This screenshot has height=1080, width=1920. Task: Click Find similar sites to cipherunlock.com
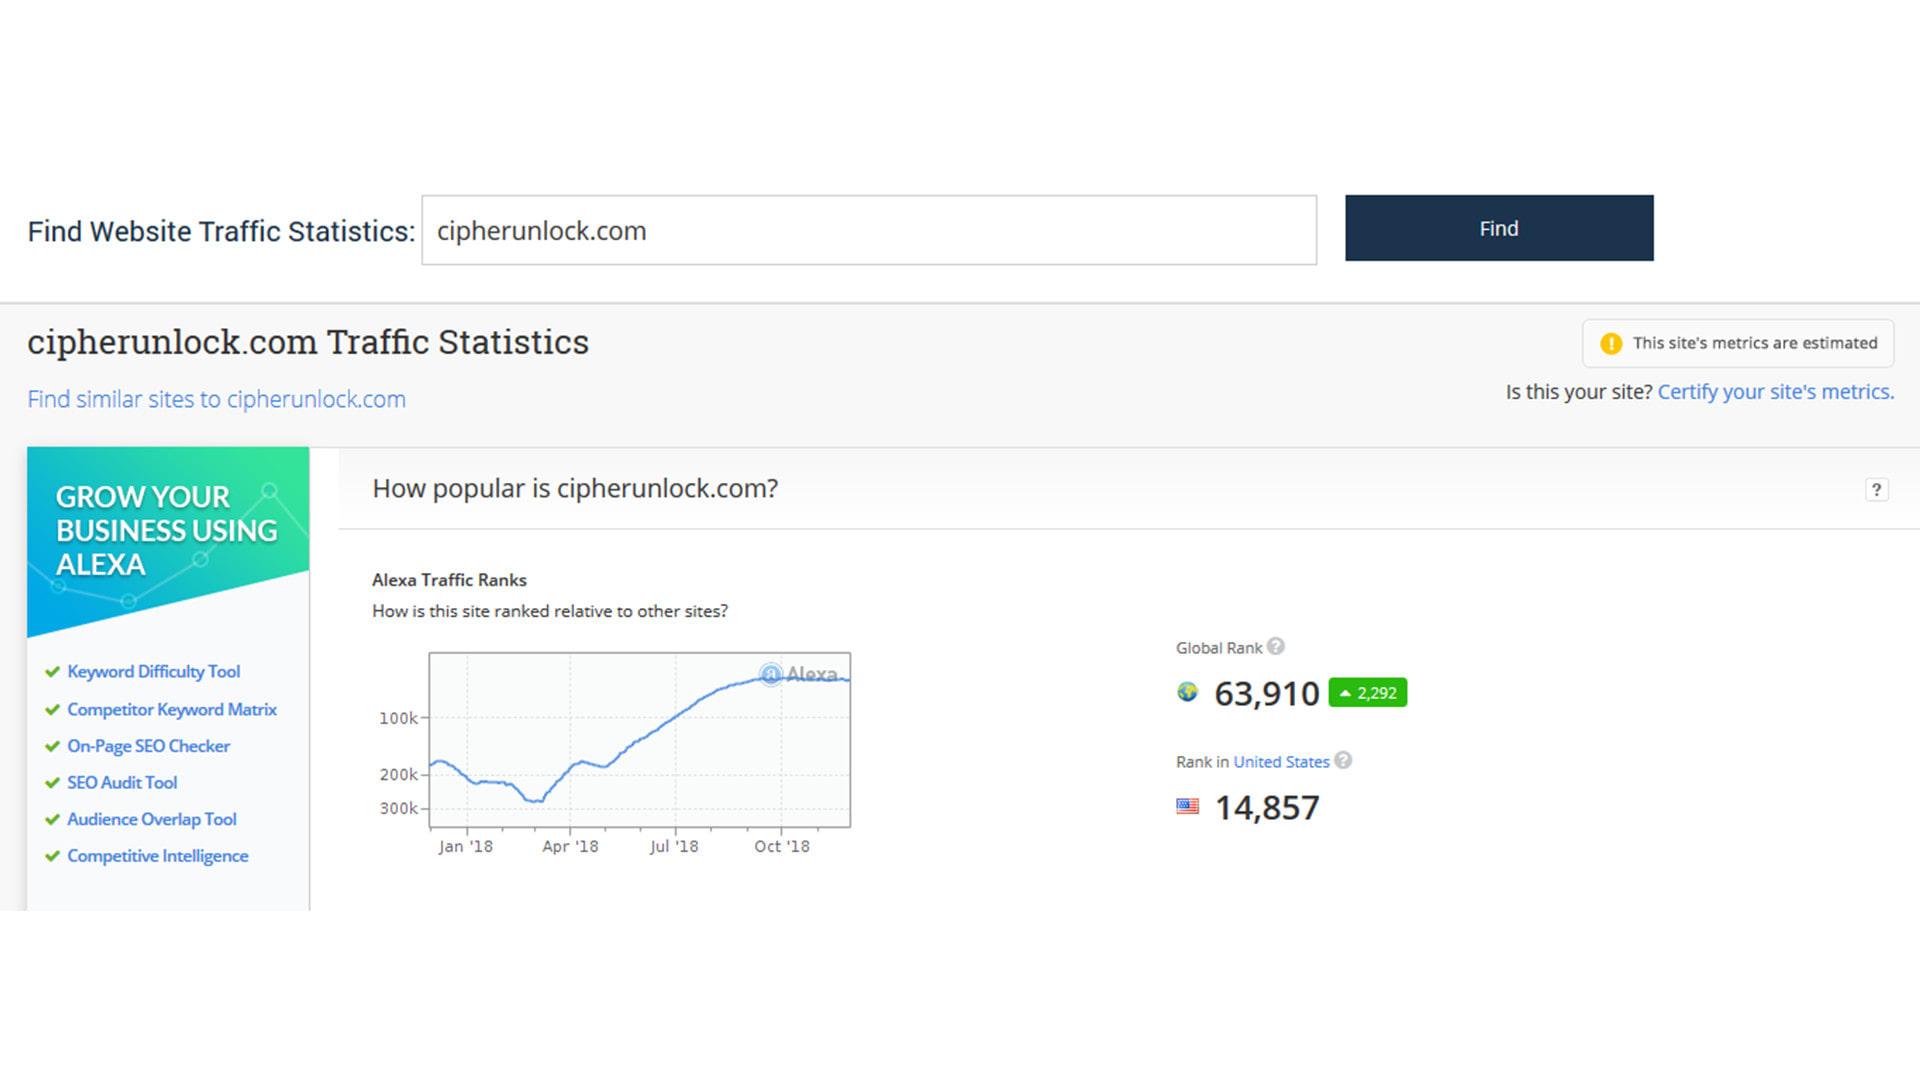216,399
